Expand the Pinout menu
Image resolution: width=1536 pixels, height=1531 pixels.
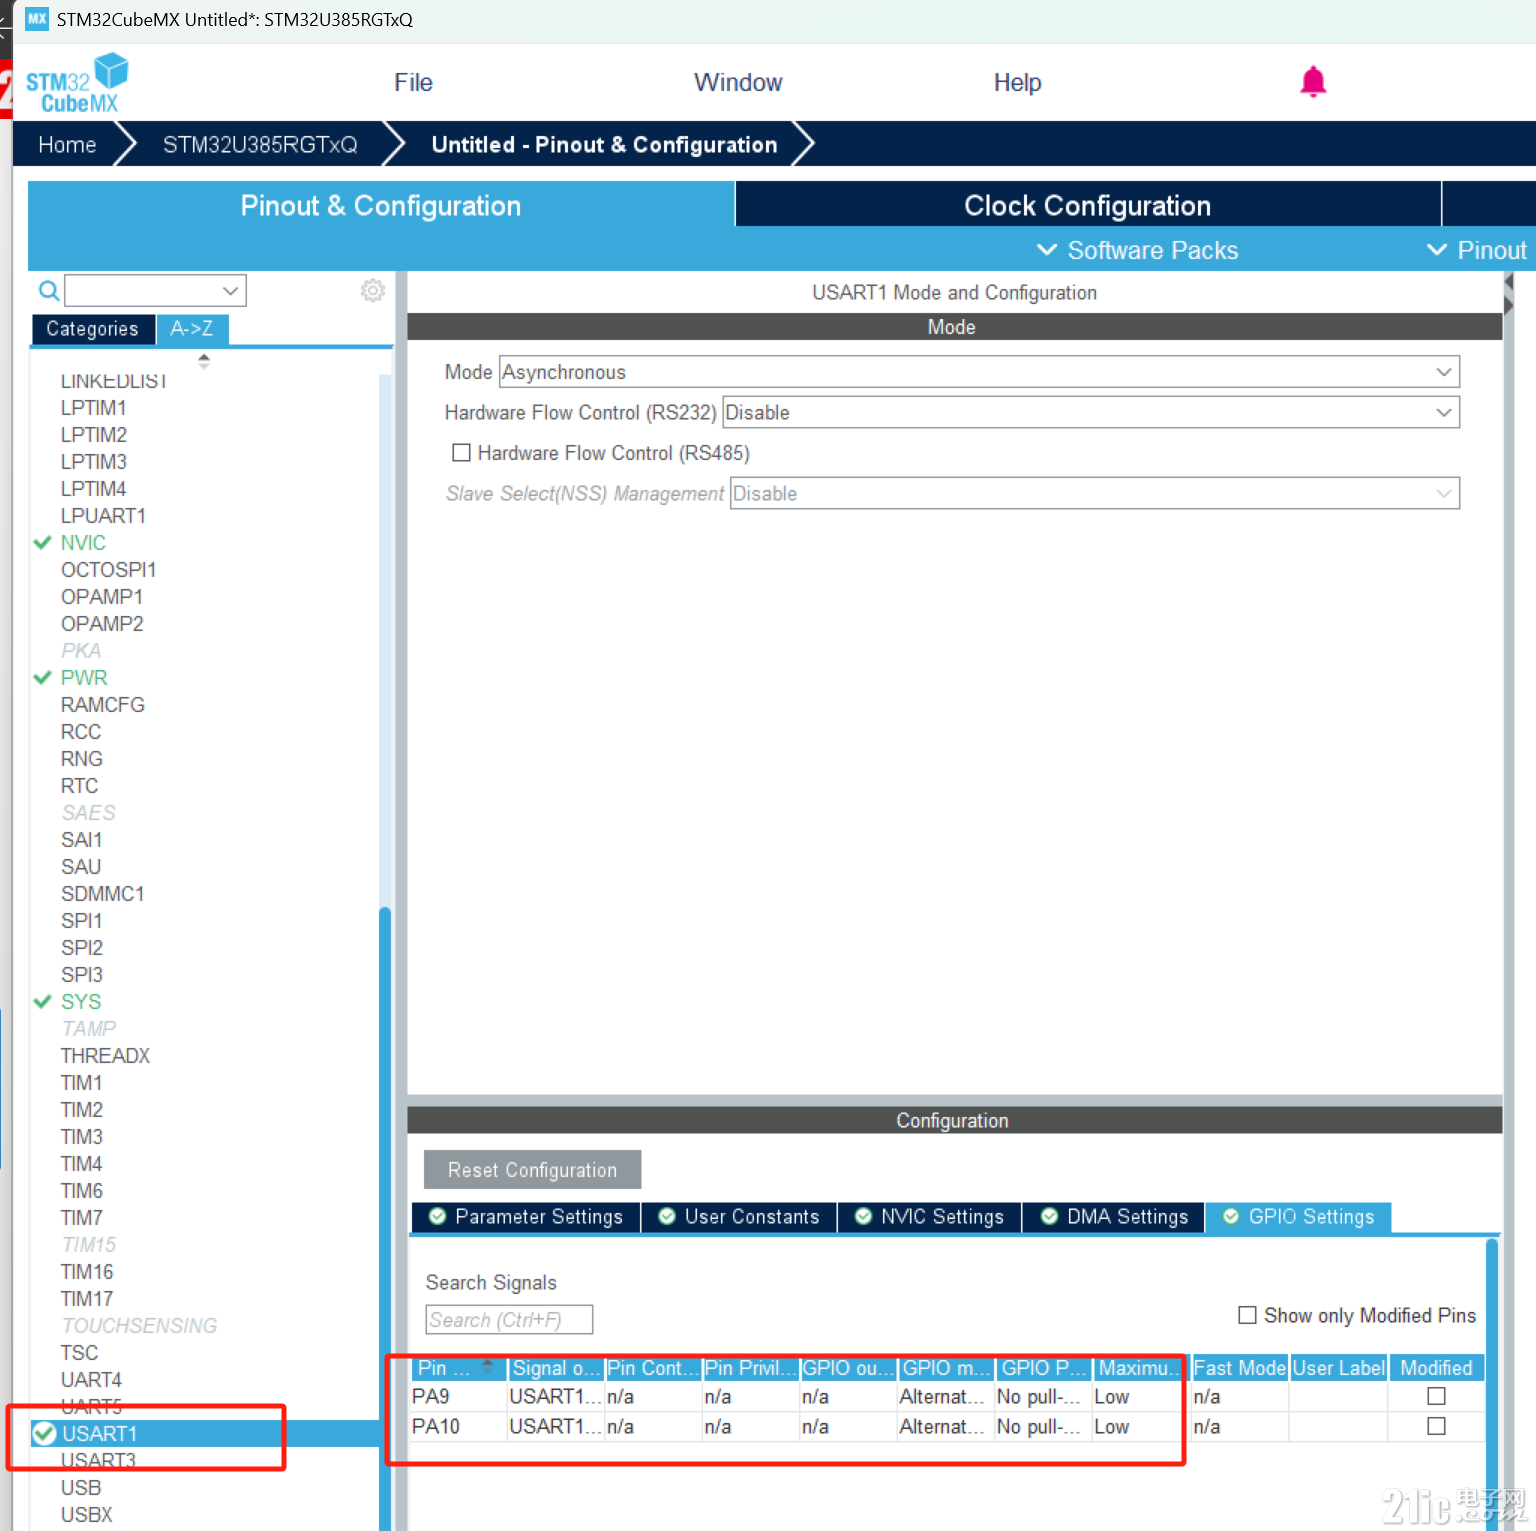(1478, 250)
